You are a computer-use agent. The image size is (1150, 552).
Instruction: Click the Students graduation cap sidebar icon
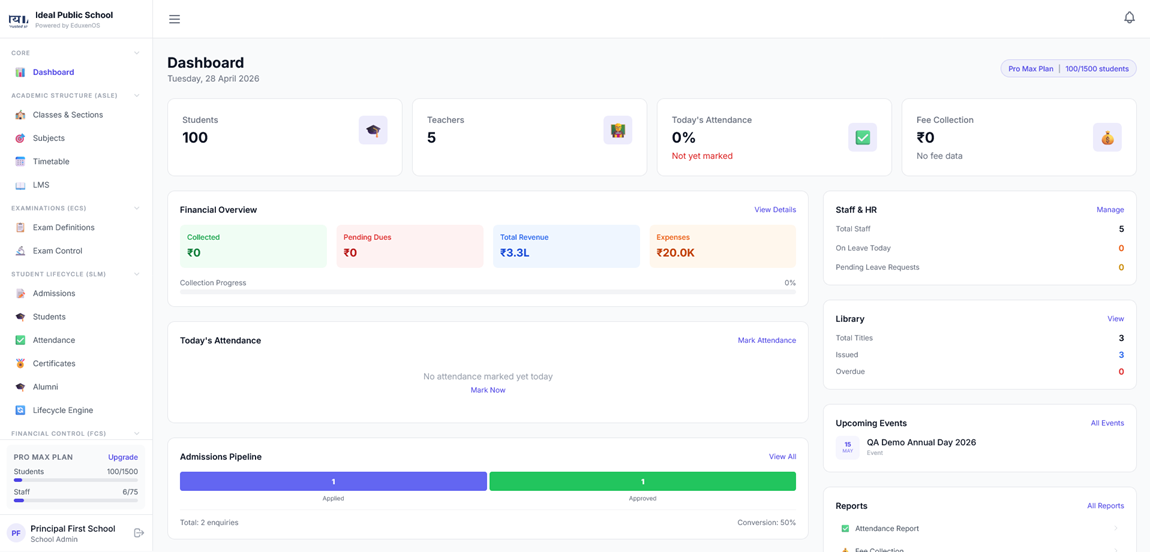20,317
